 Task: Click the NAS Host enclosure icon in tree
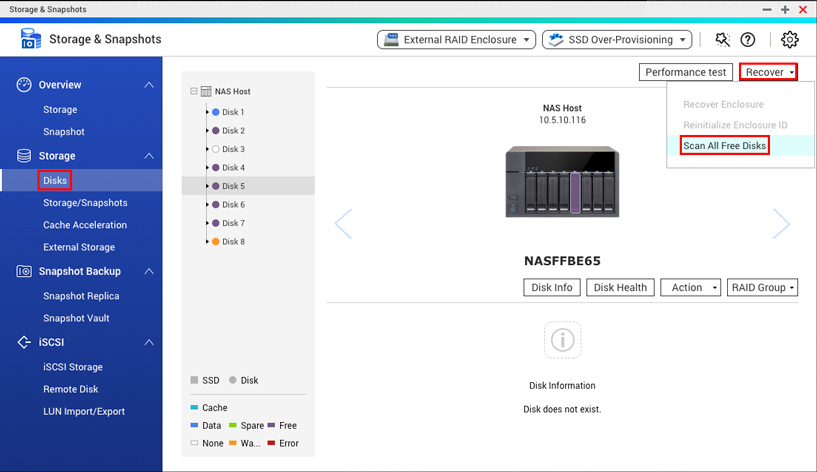pyautogui.click(x=206, y=91)
